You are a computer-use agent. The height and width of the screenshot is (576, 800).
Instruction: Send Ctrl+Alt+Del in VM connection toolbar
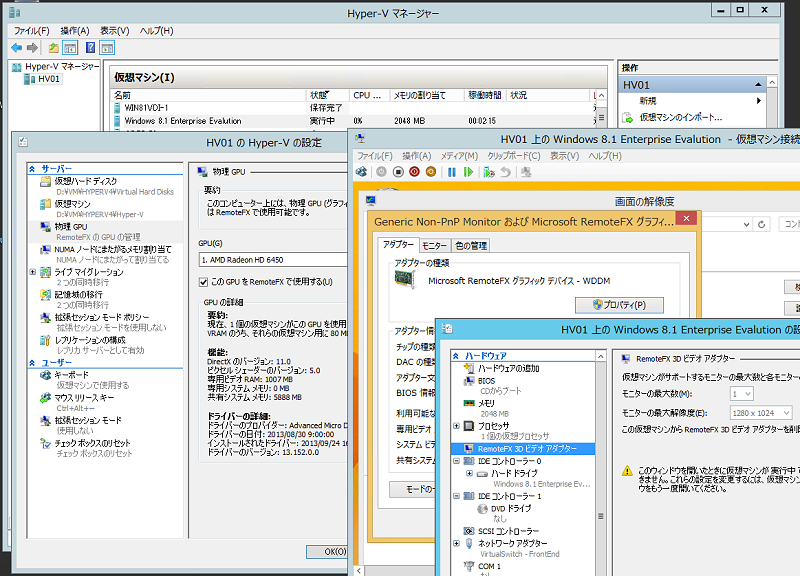(x=361, y=172)
